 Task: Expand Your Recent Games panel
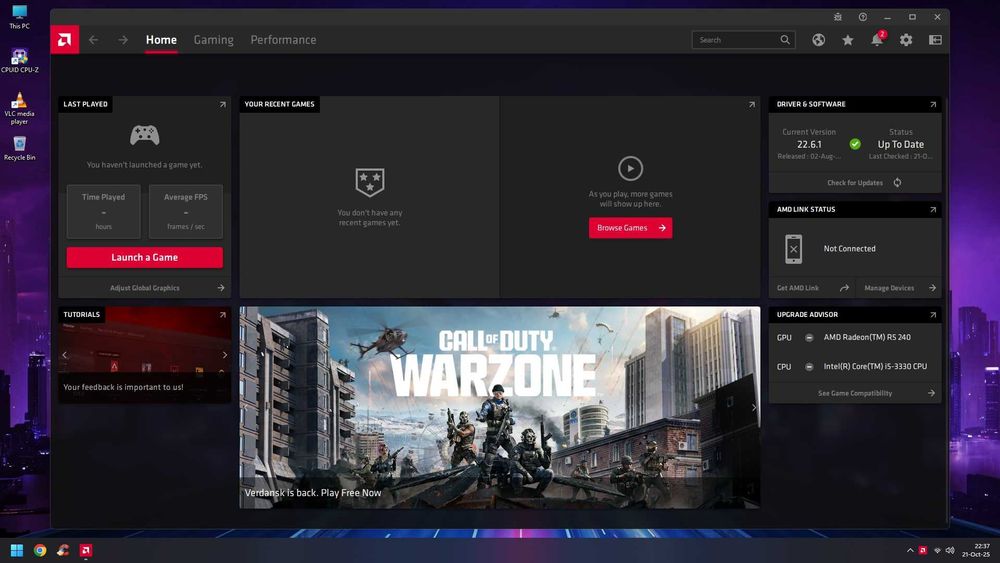click(x=752, y=105)
